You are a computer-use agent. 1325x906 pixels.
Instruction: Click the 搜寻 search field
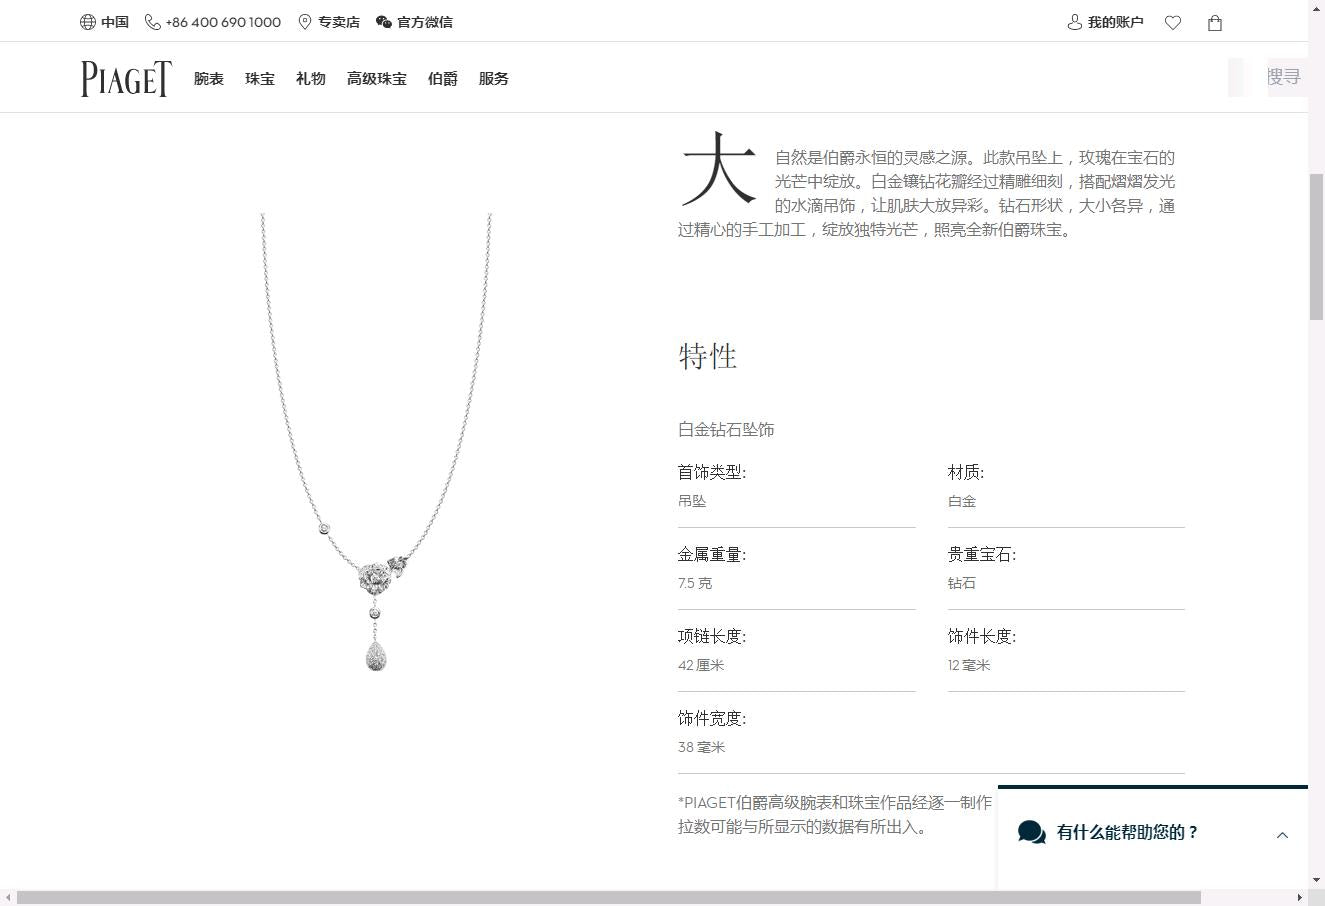point(1283,77)
